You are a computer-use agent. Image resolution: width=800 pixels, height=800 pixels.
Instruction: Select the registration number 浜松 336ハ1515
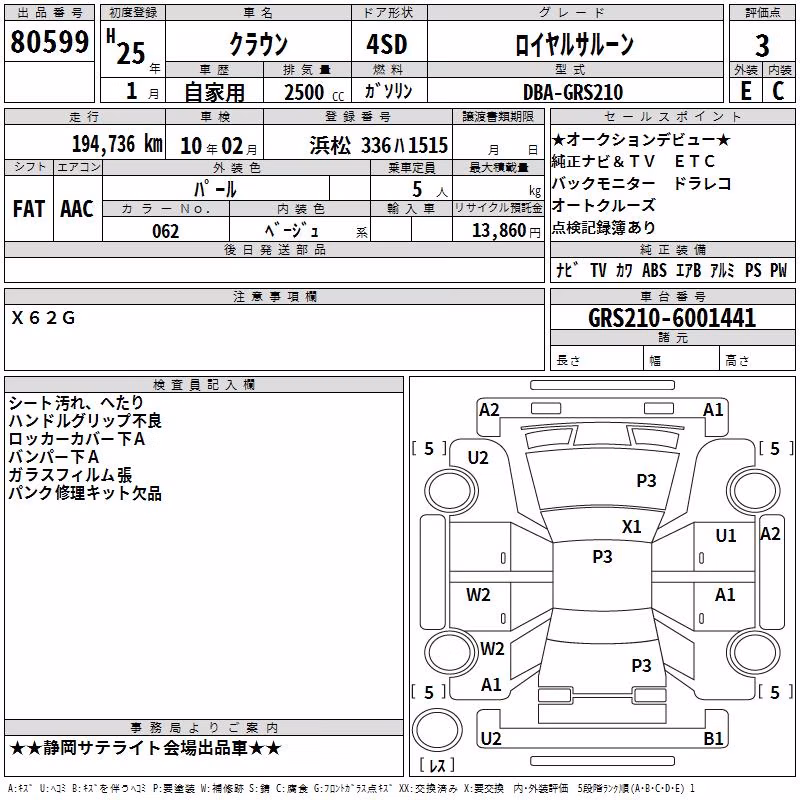379,145
